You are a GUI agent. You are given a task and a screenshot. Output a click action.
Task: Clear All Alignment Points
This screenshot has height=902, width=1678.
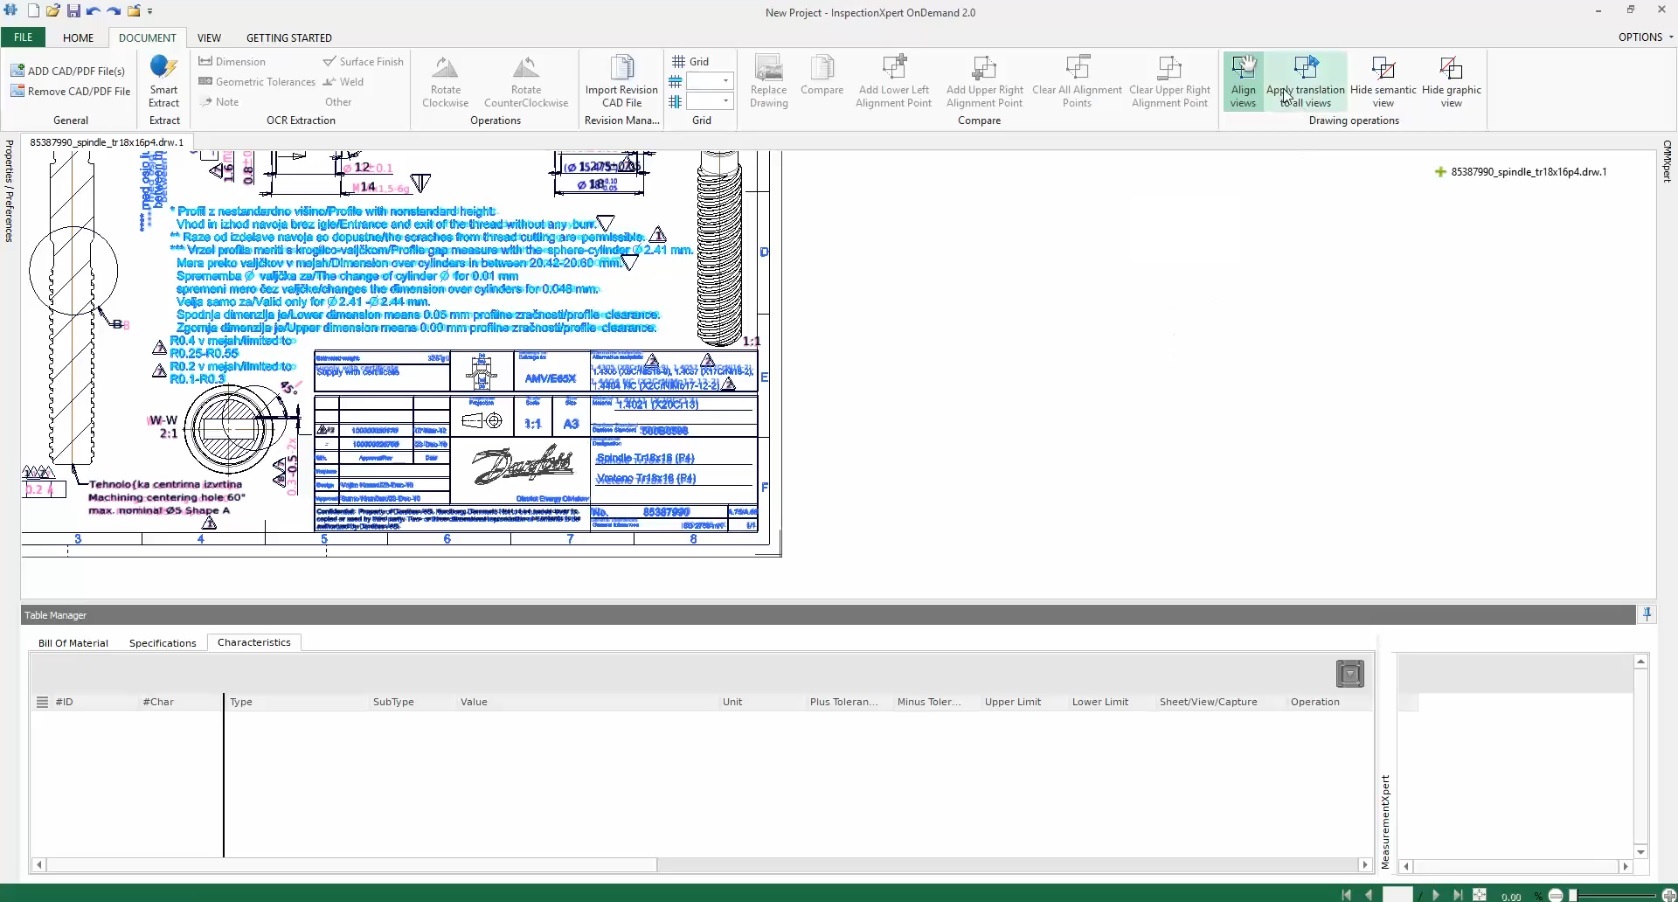coord(1077,80)
